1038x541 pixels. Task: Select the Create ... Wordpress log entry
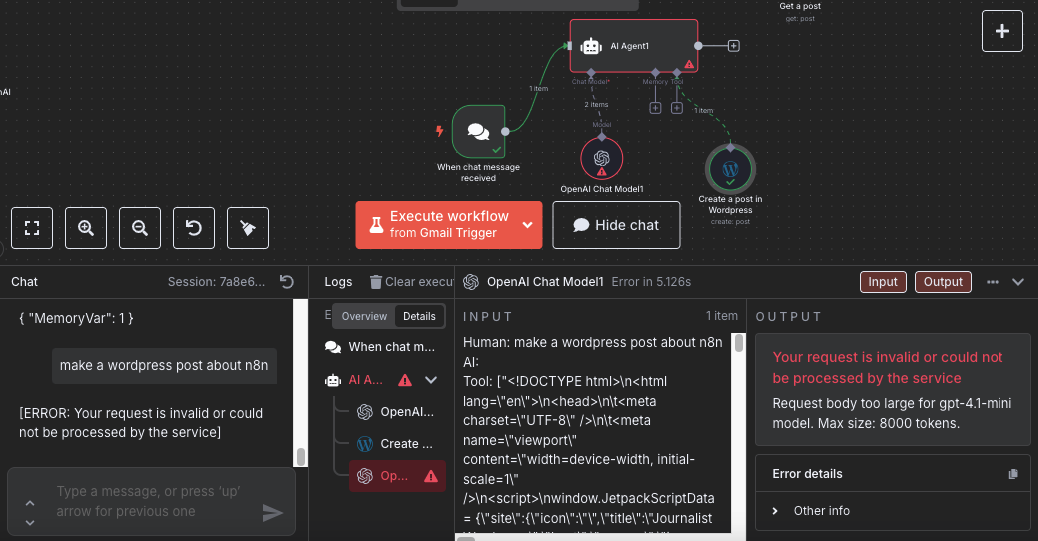pyautogui.click(x=396, y=444)
